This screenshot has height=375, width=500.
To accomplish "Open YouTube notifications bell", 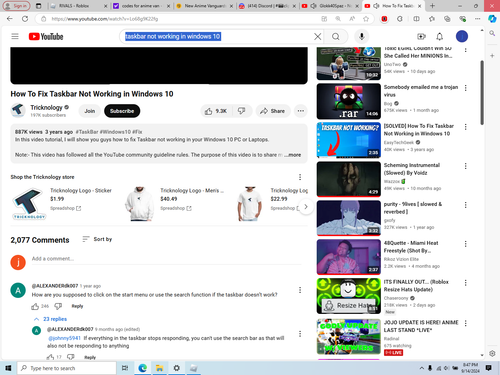I will pyautogui.click(x=440, y=36).
